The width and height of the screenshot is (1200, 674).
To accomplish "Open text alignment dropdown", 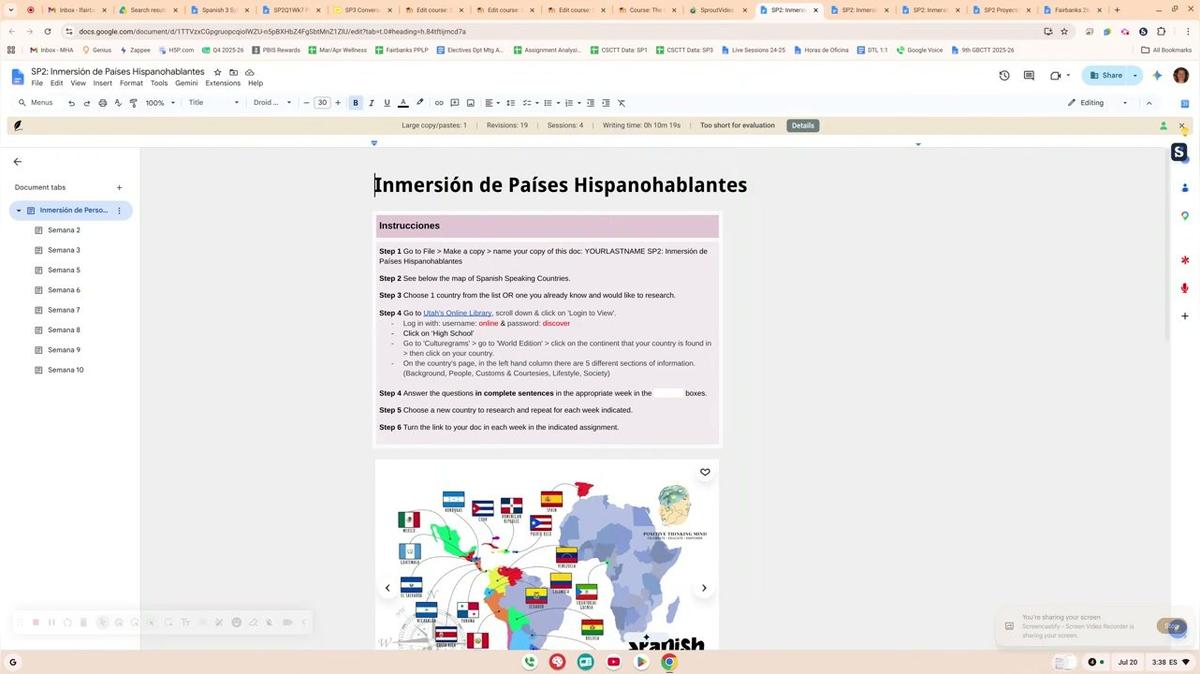I will (492, 103).
